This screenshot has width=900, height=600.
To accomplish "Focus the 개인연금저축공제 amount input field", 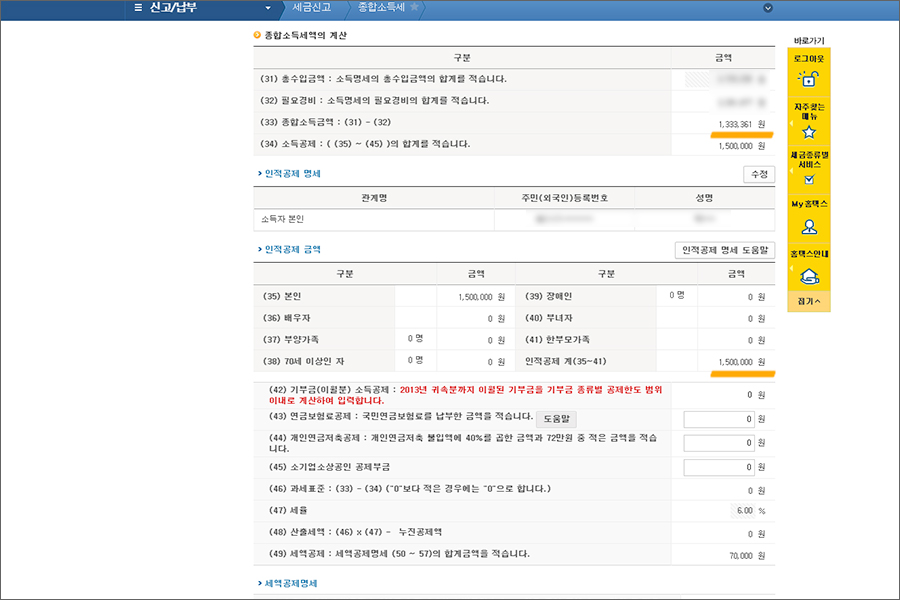I will [x=719, y=443].
